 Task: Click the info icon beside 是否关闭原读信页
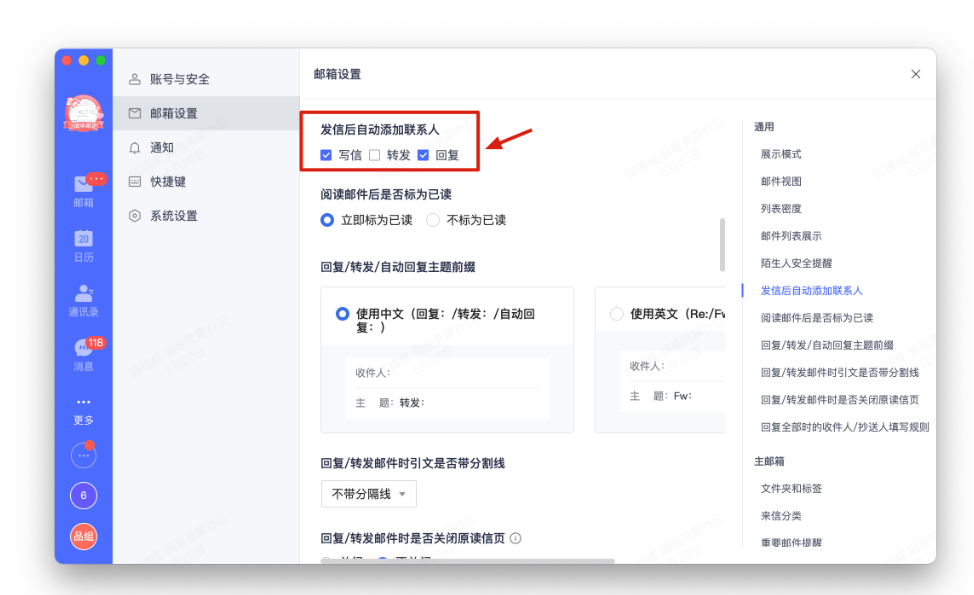click(516, 538)
